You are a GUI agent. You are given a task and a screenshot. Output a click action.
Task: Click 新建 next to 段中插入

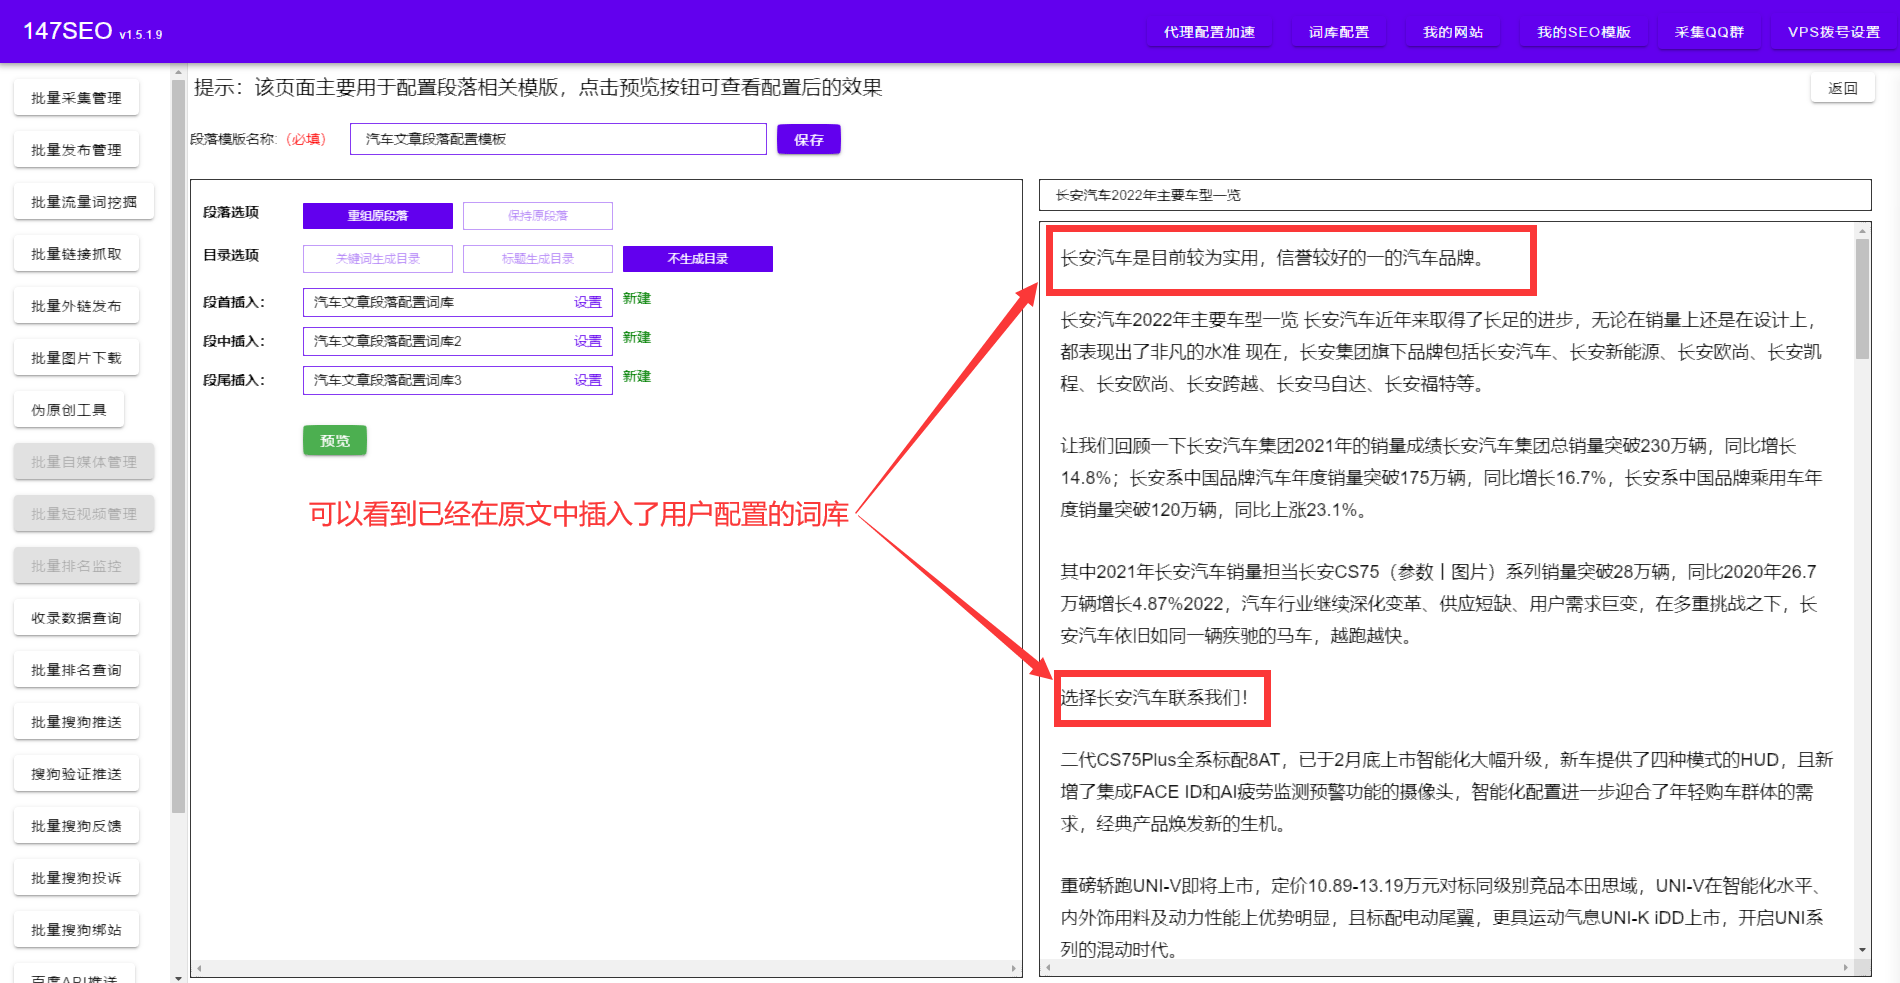tap(637, 337)
